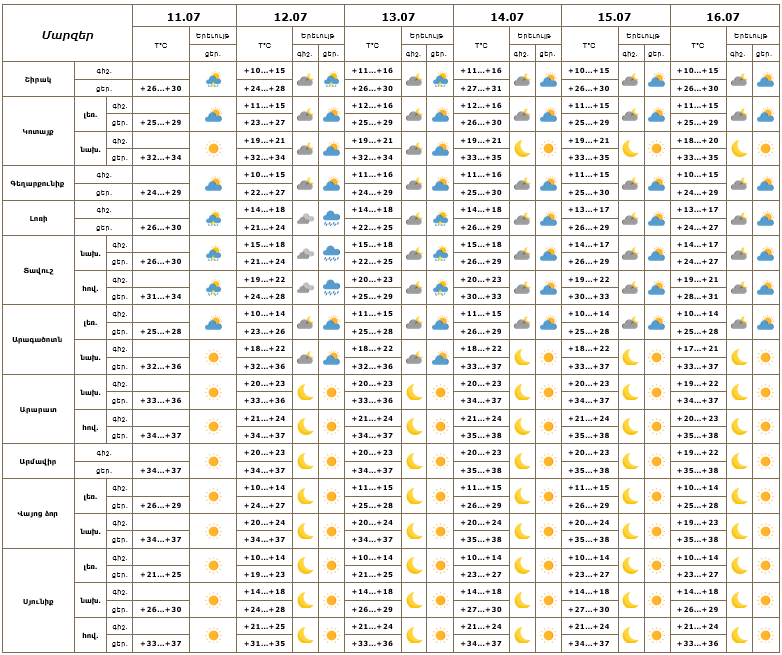Click the Շիրակ thunderstorm icon for 11.07

pos(213,80)
